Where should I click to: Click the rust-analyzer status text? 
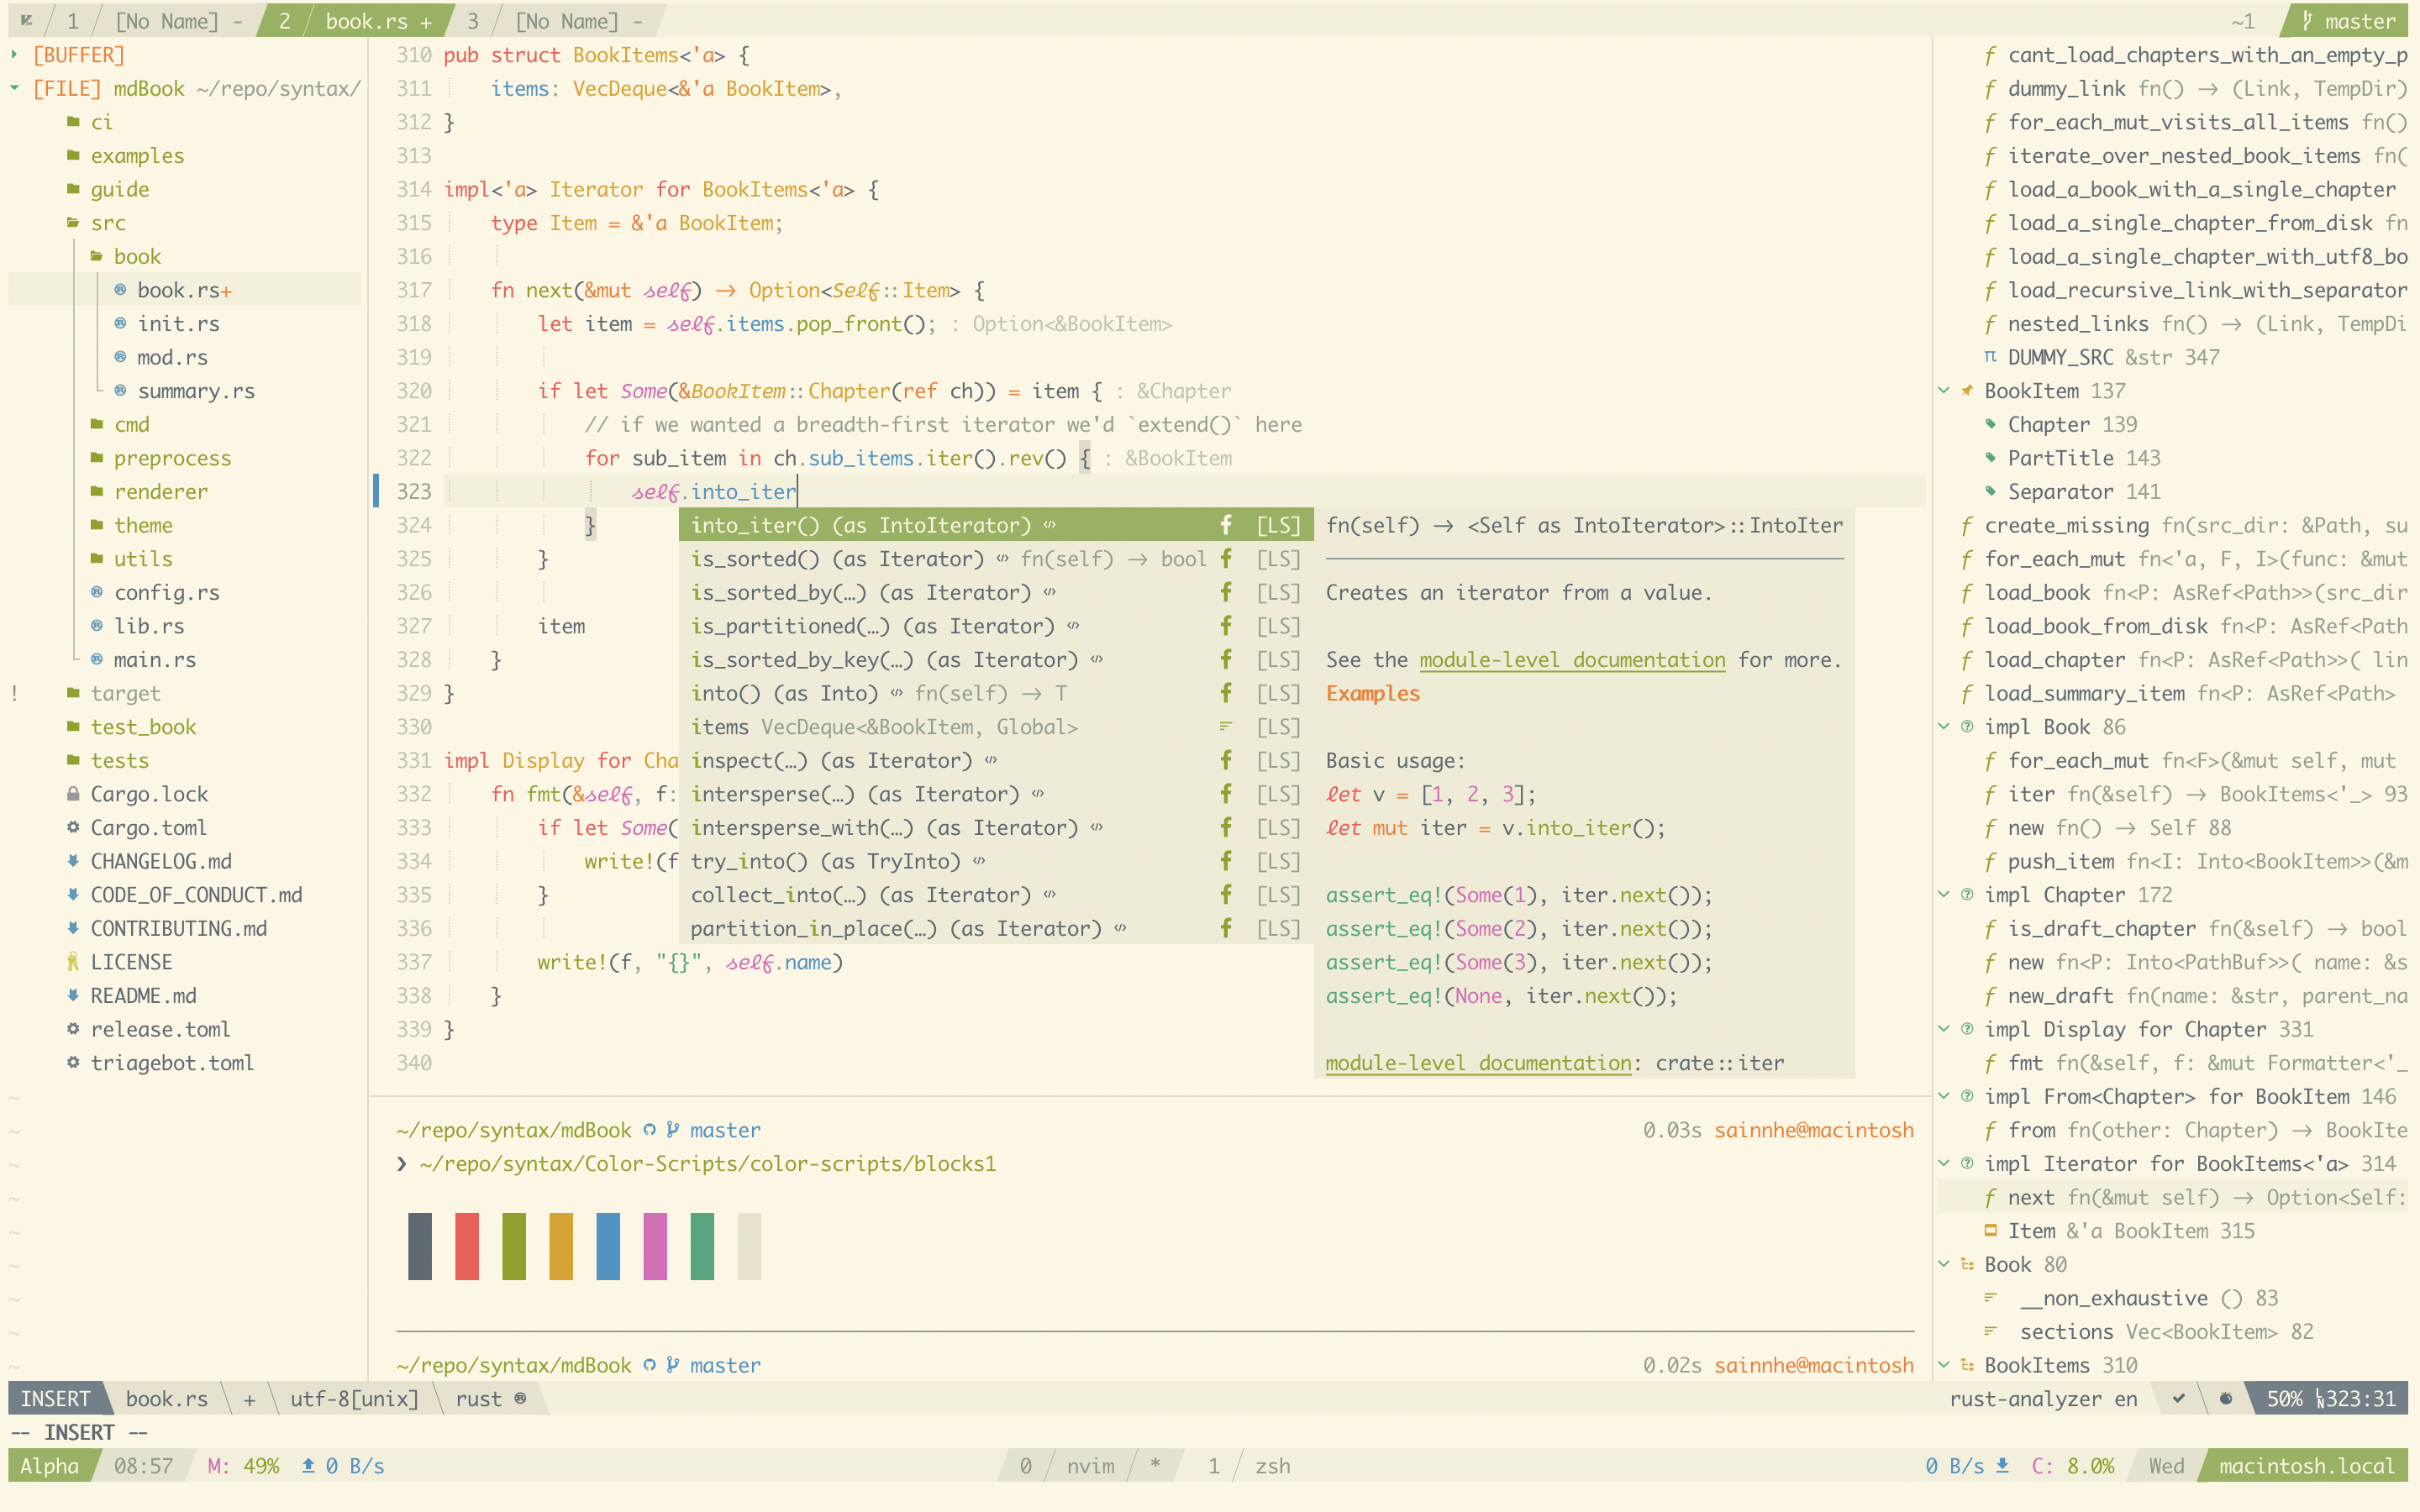[2025, 1399]
